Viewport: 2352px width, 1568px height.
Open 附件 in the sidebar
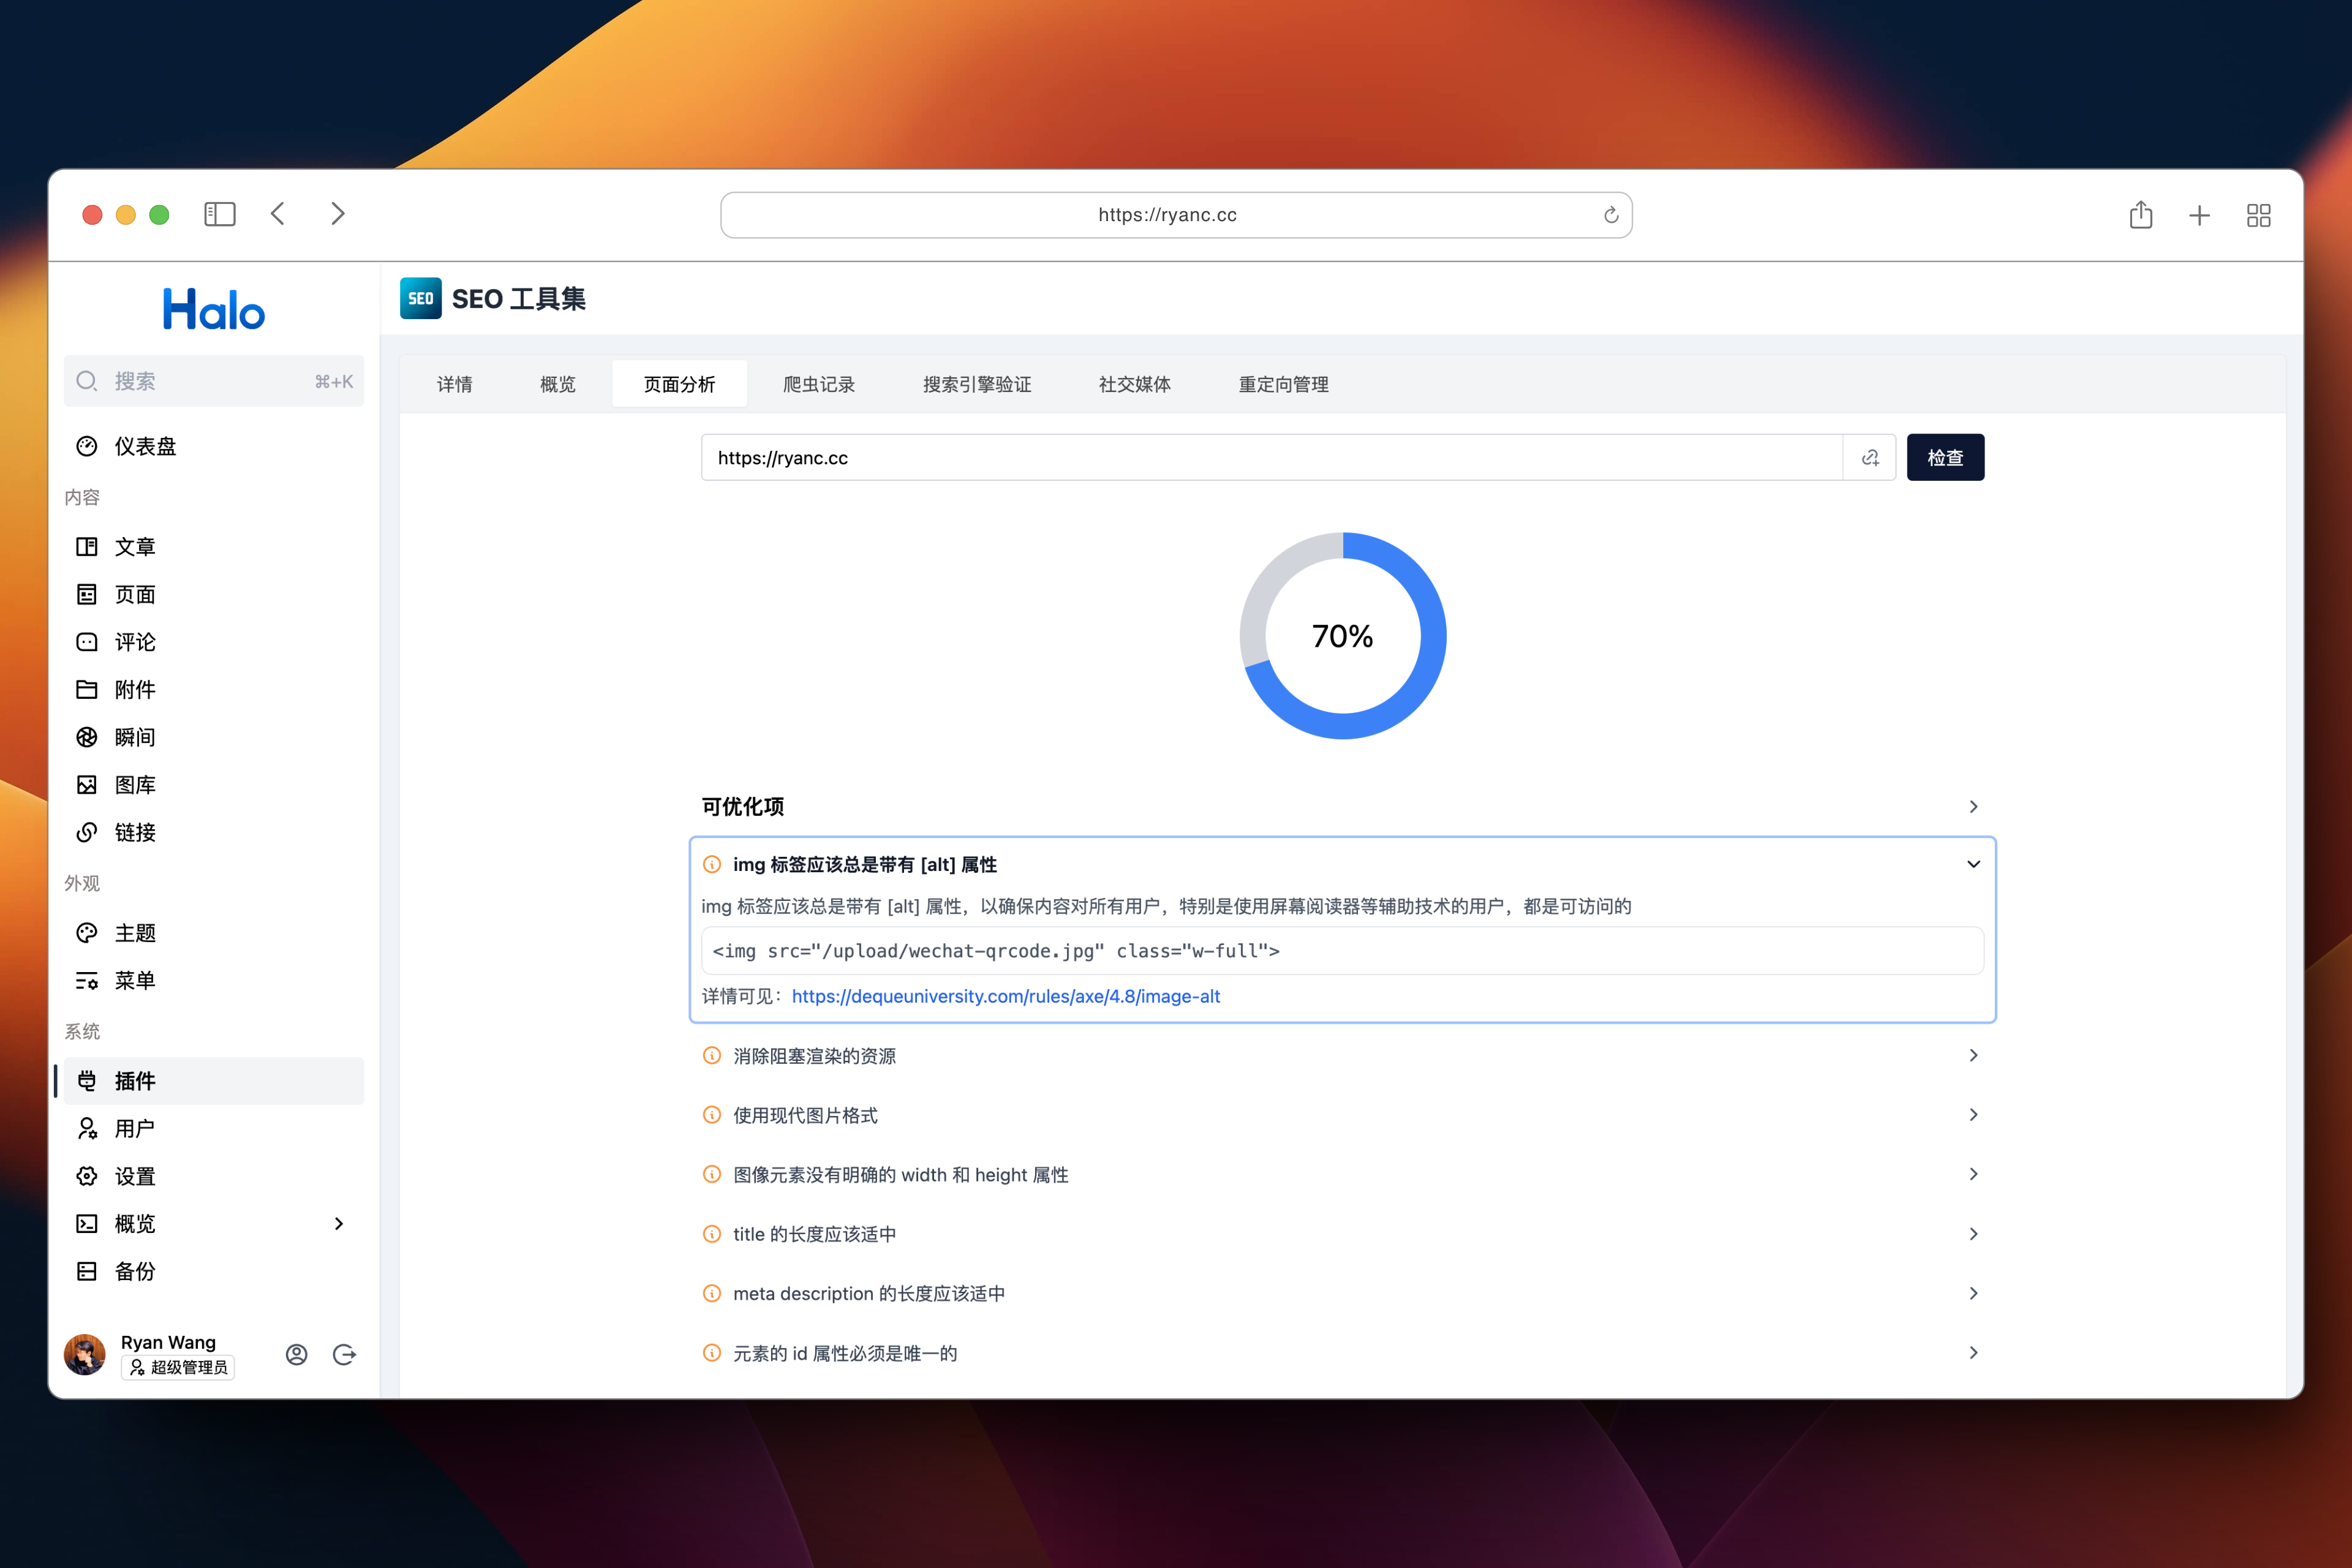(214, 689)
